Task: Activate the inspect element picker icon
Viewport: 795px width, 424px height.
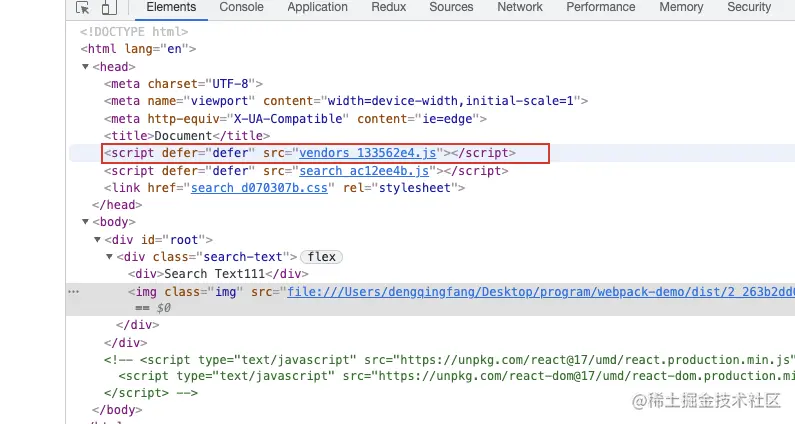Action: [83, 7]
